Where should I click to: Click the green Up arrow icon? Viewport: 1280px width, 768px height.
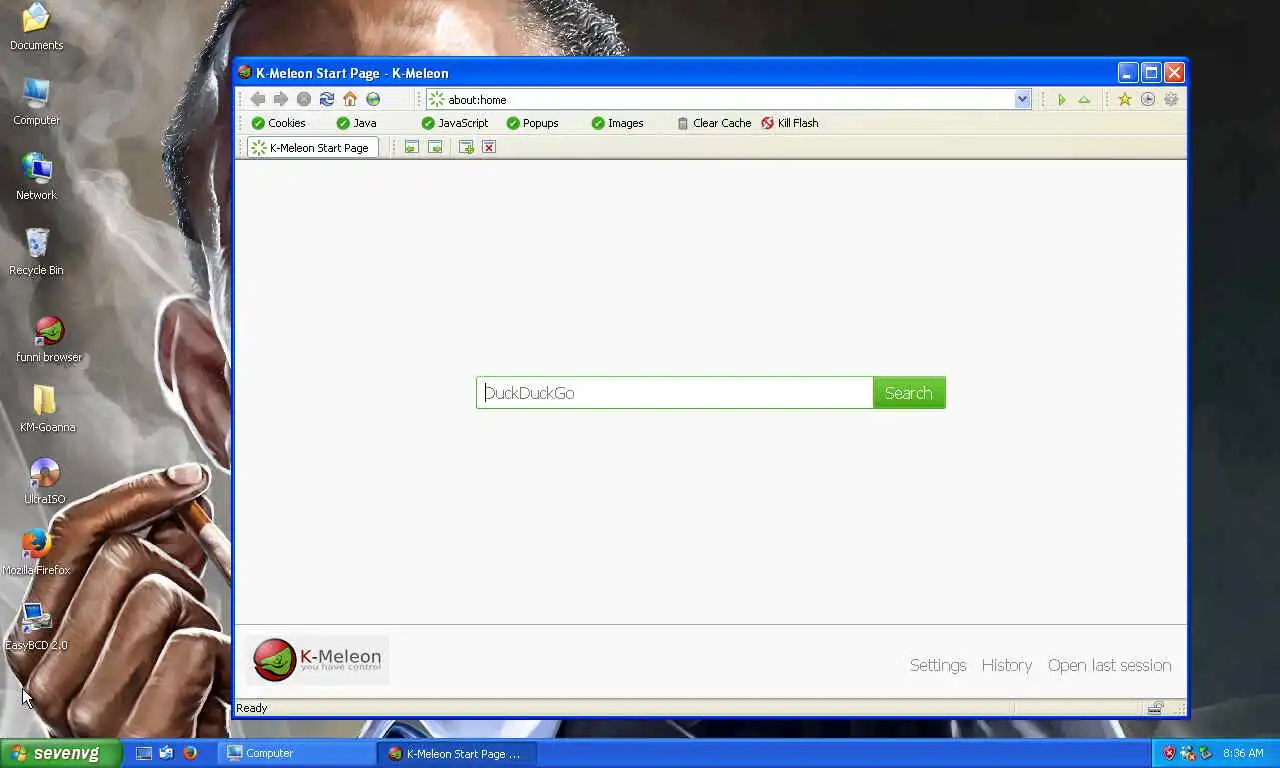[x=1084, y=99]
